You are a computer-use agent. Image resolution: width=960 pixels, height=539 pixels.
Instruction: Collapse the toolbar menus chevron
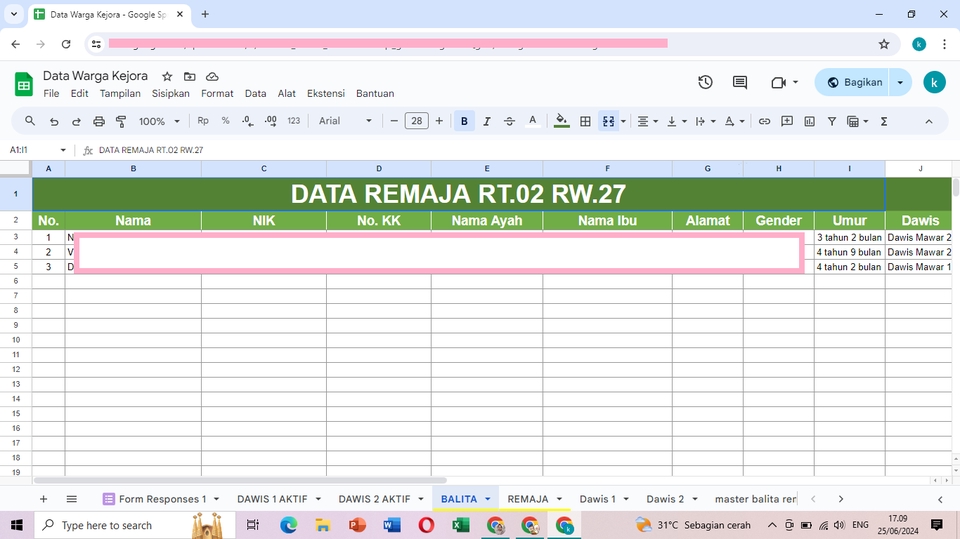(929, 121)
